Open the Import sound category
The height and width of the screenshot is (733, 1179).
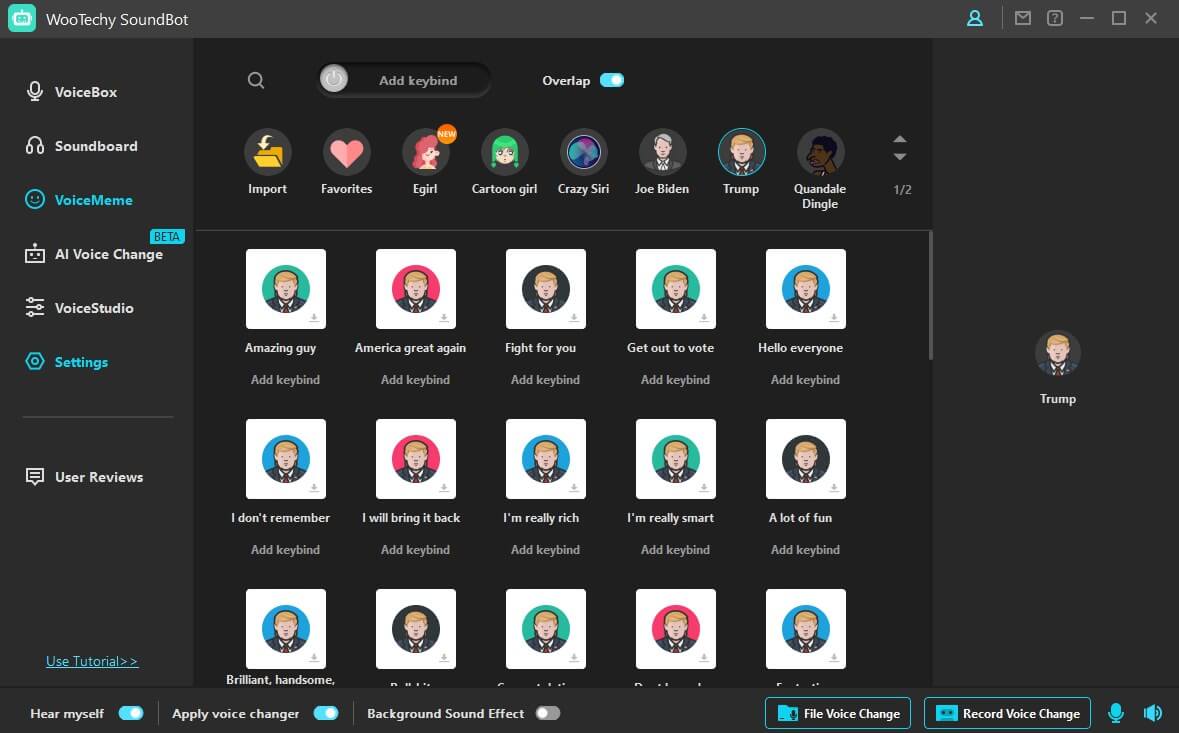coord(267,153)
